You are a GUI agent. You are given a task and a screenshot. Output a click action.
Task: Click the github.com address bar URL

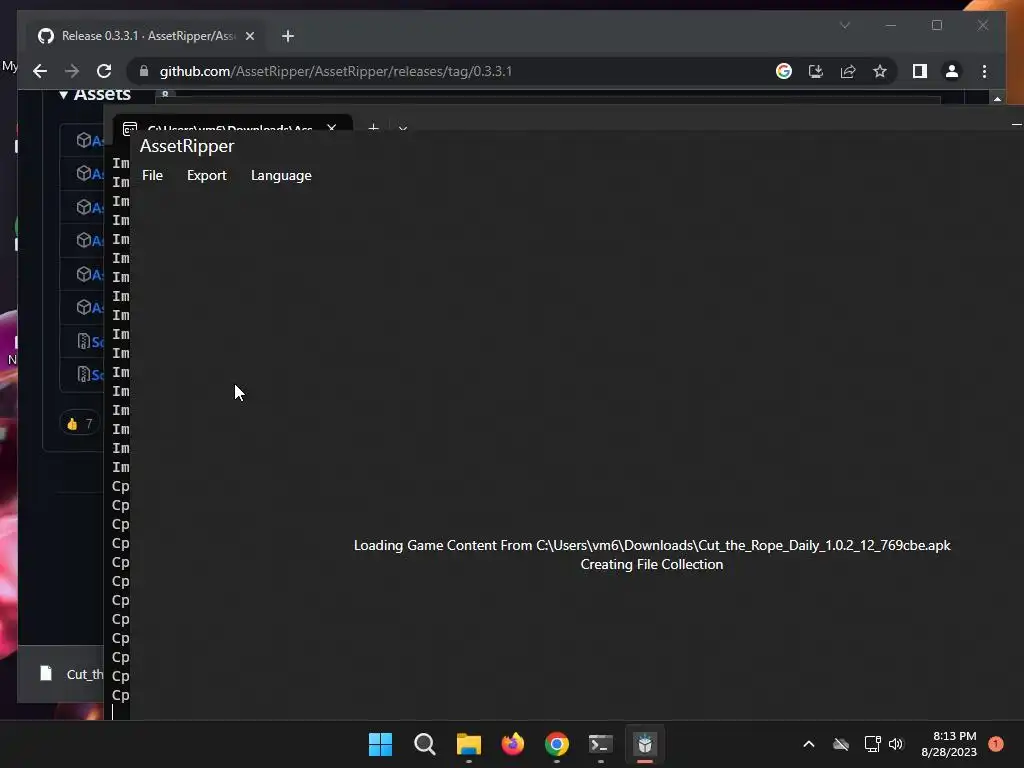[x=336, y=71]
